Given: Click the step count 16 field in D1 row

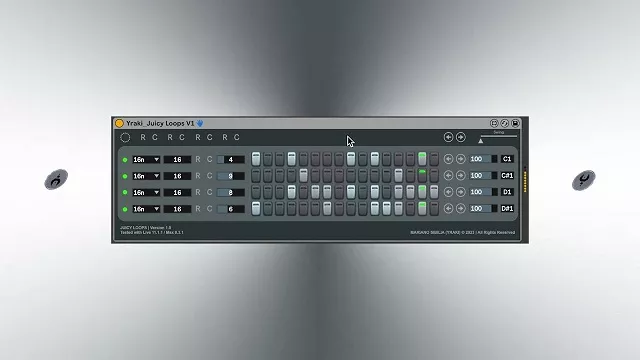Looking at the screenshot, I should coord(177,192).
